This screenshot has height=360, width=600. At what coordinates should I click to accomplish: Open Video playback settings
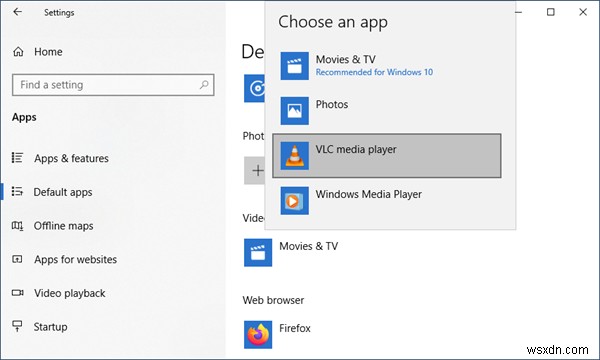[x=70, y=293]
